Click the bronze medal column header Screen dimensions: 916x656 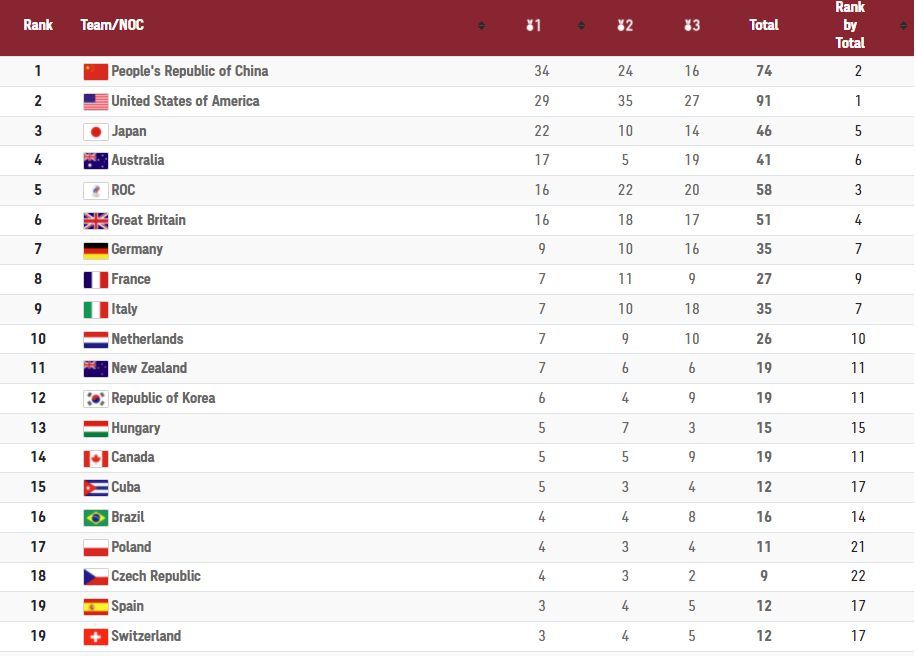pyautogui.click(x=692, y=25)
